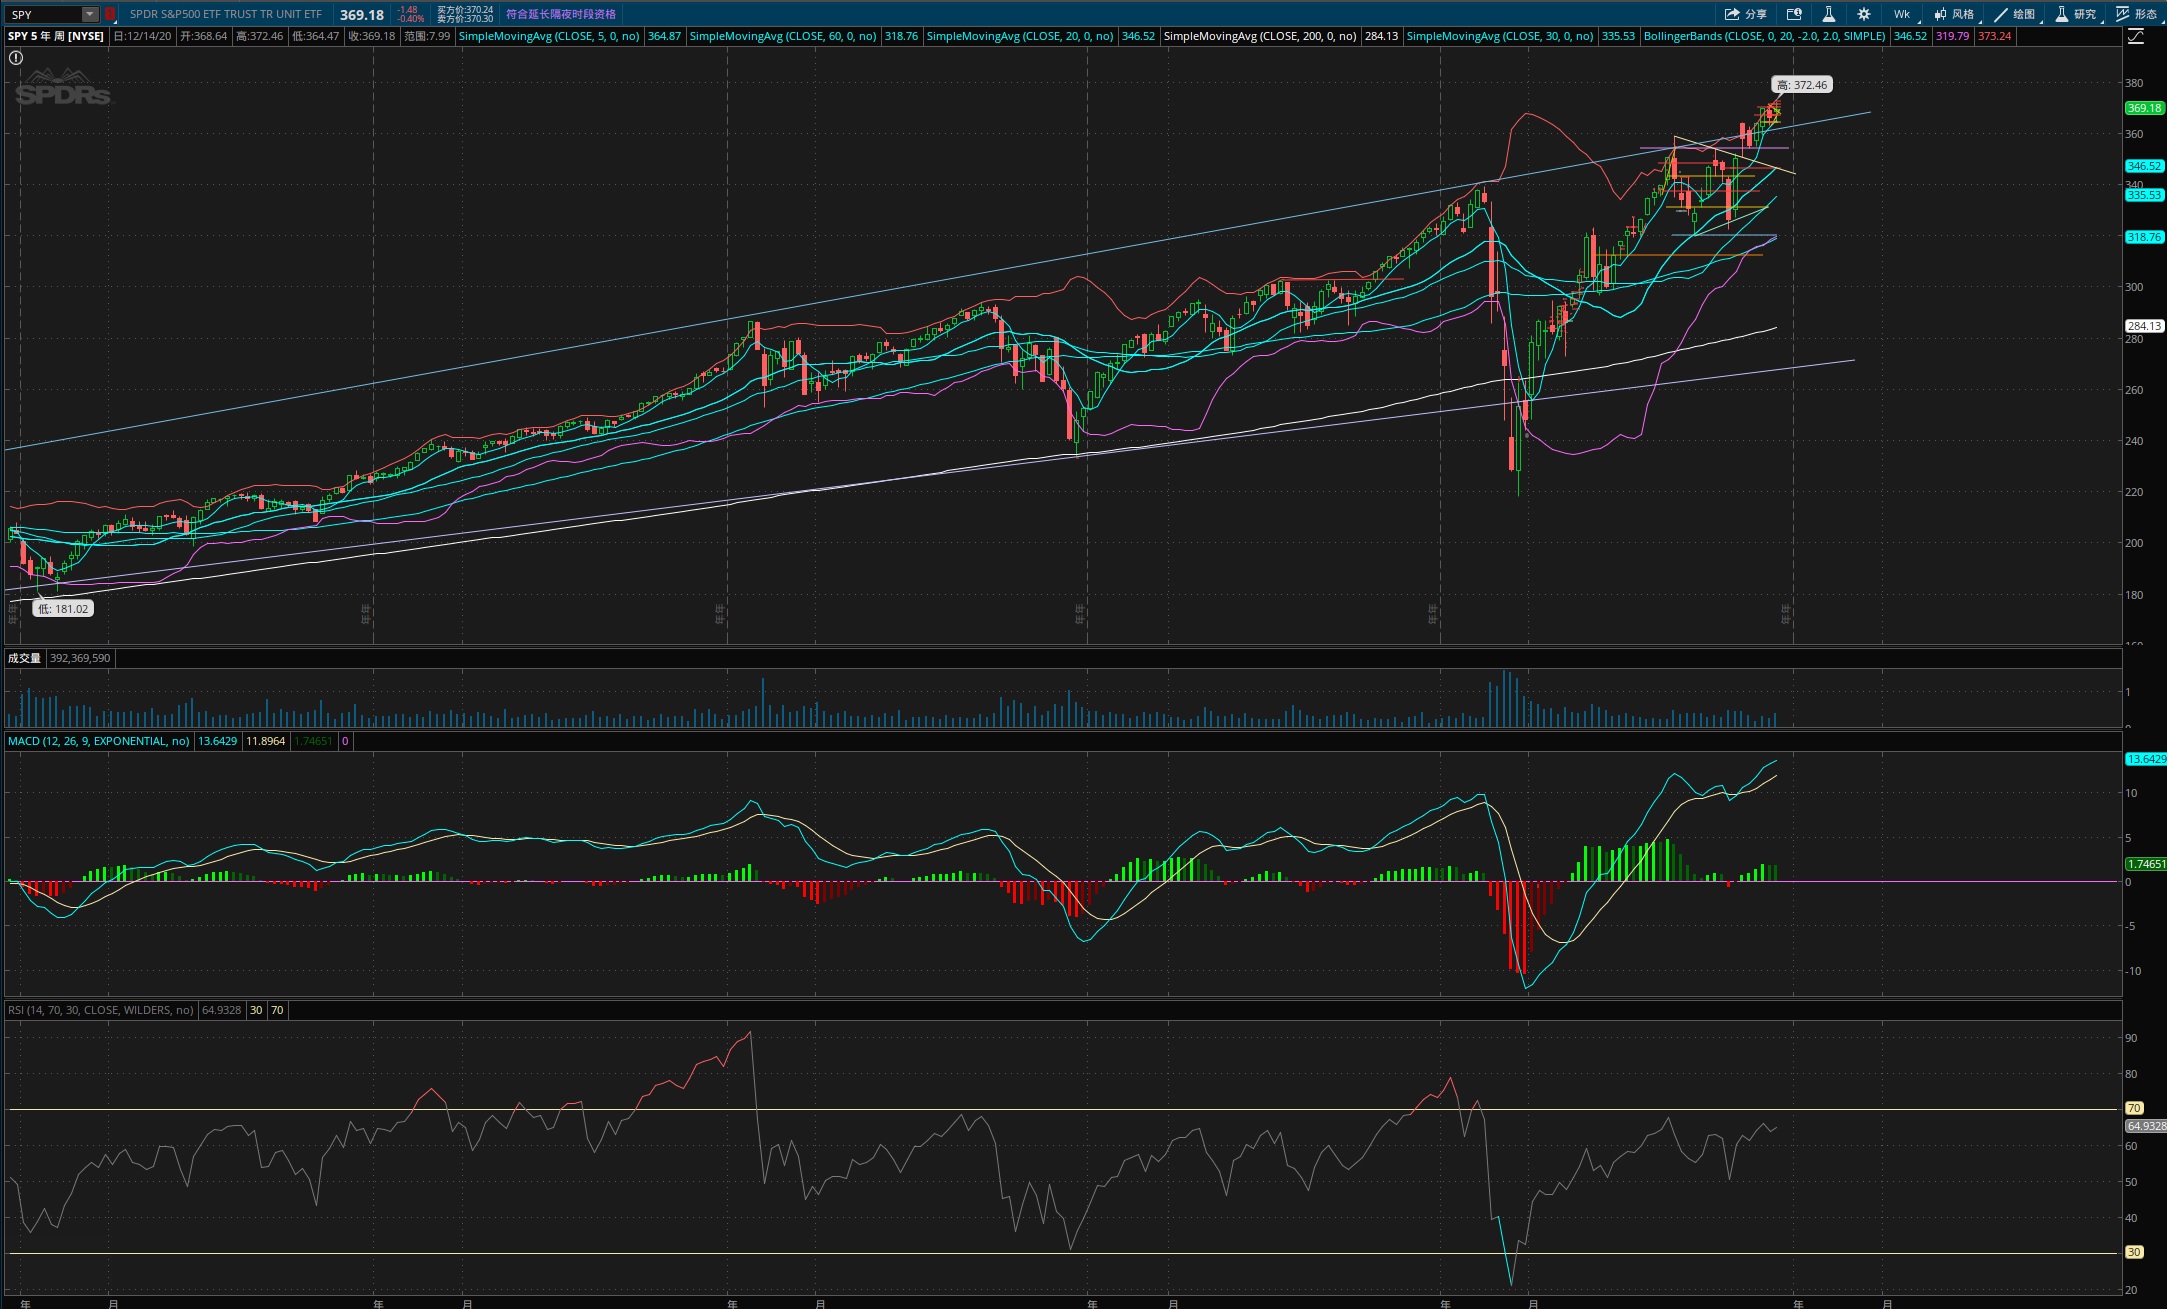Click SimpleMovingAvg (CLOSE, 20, 0, no) label
This screenshot has height=1309, width=2167.
point(1020,36)
